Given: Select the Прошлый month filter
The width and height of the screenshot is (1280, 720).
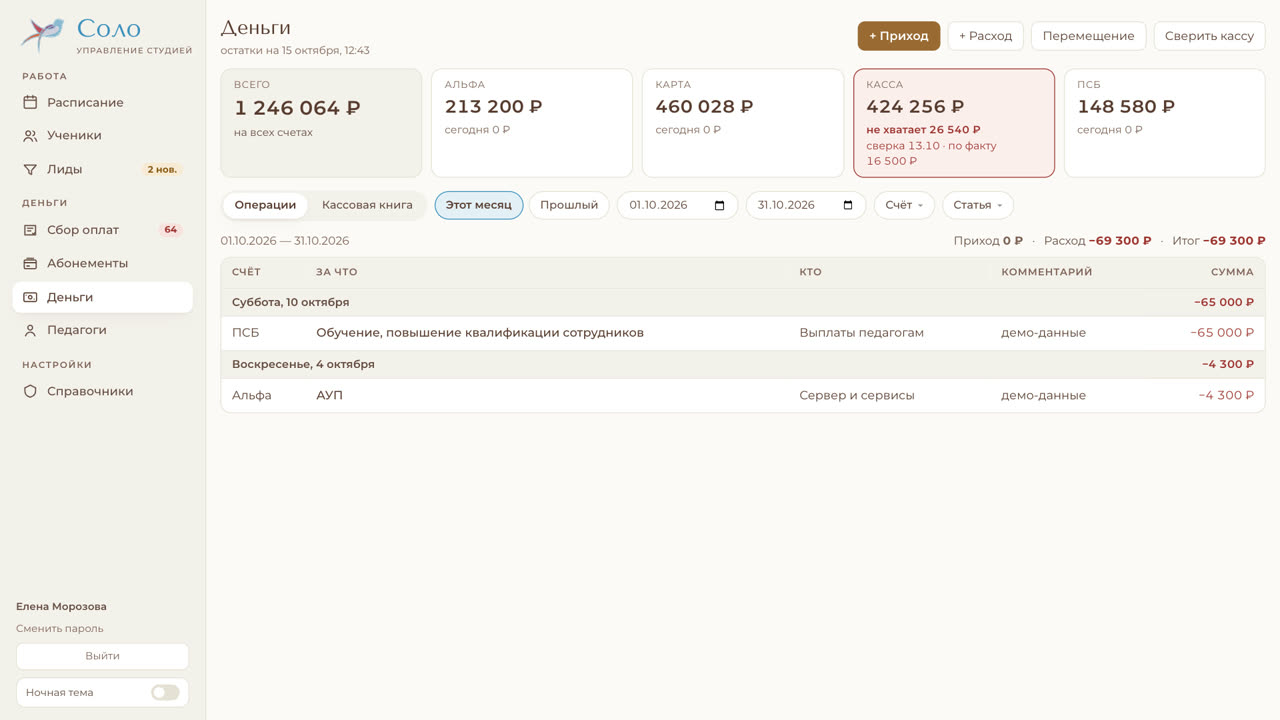Looking at the screenshot, I should [569, 205].
